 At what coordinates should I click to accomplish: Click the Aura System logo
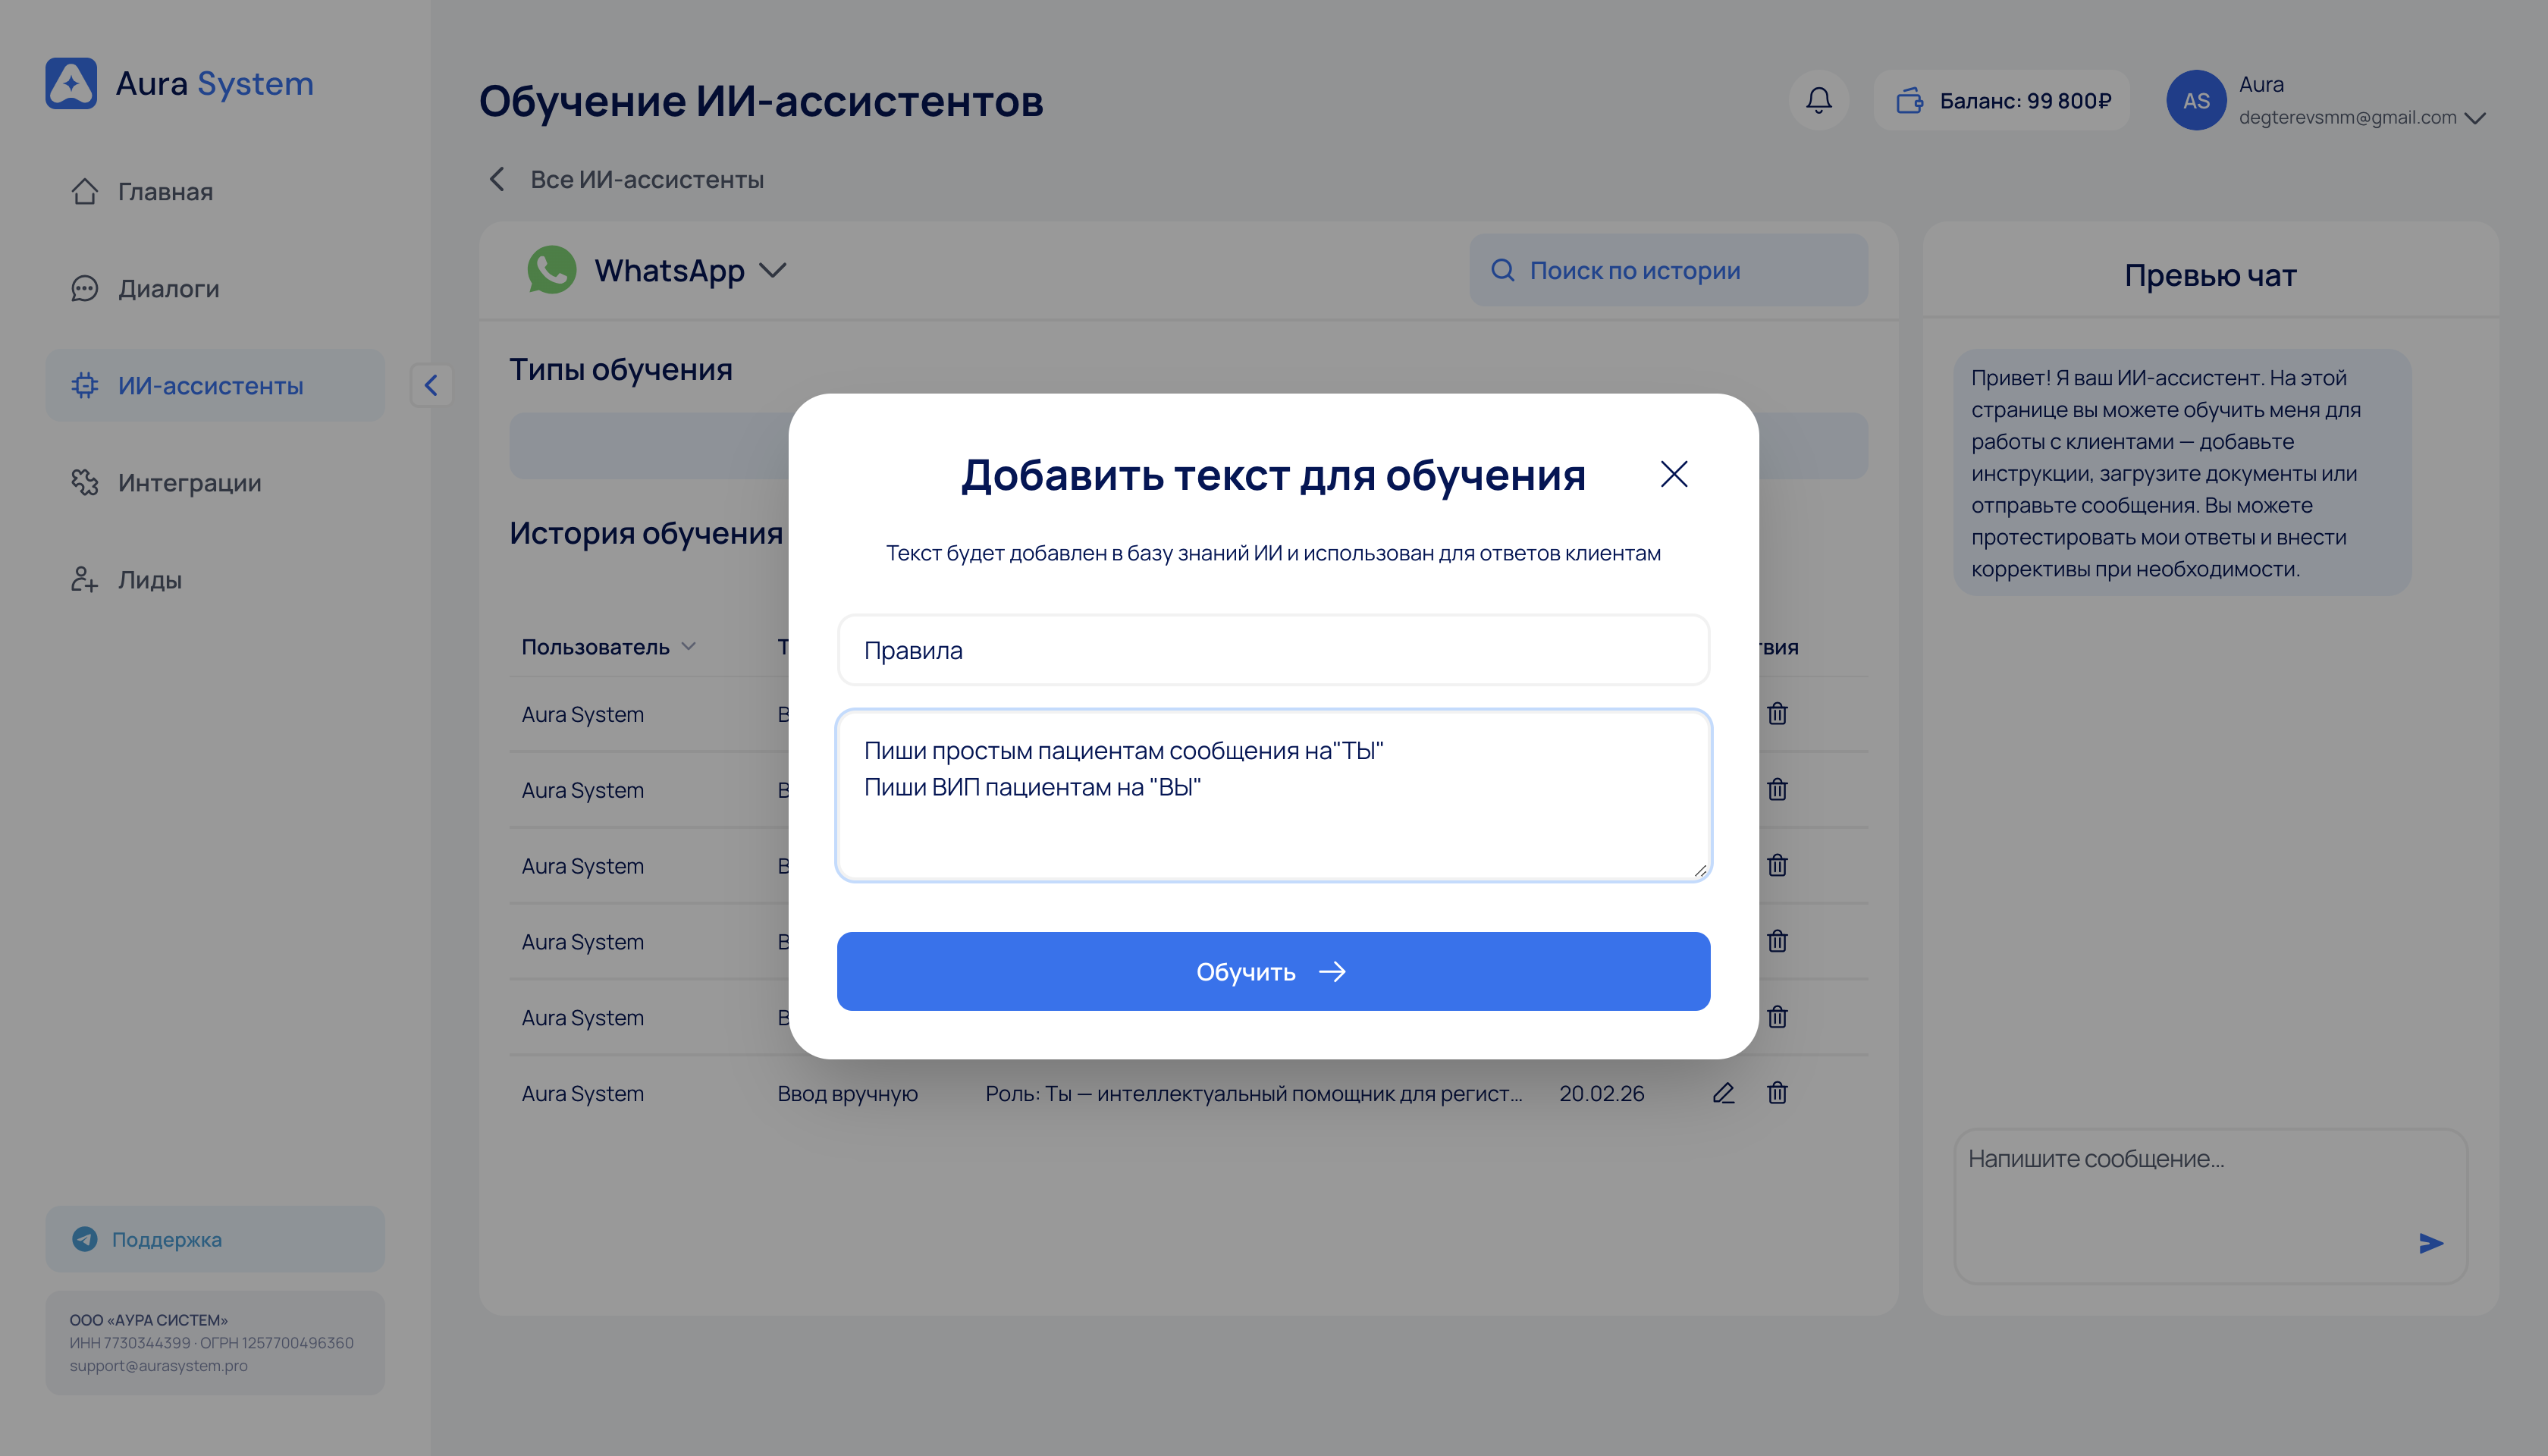click(x=72, y=83)
